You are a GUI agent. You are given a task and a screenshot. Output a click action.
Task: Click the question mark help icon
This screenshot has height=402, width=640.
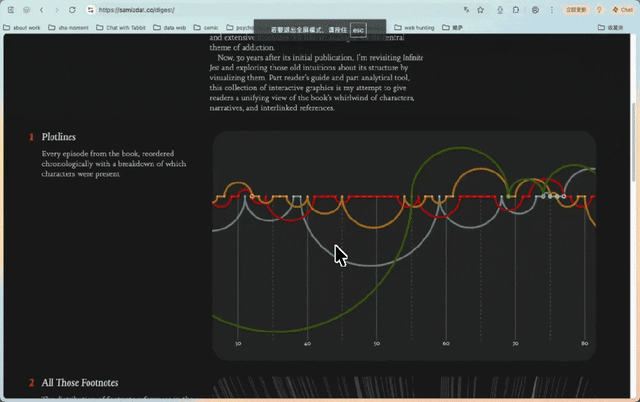[x=599, y=10]
